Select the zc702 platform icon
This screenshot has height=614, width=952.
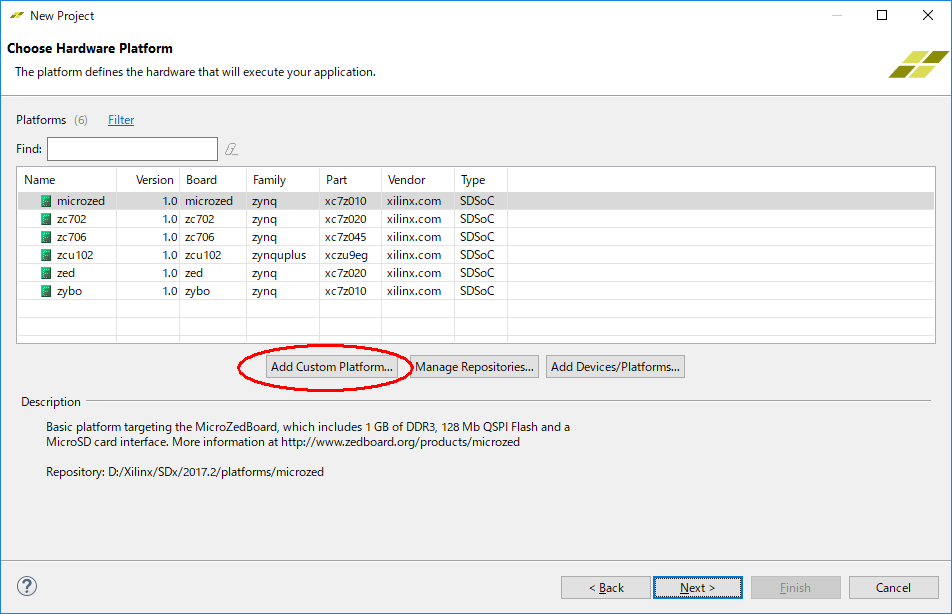(46, 219)
